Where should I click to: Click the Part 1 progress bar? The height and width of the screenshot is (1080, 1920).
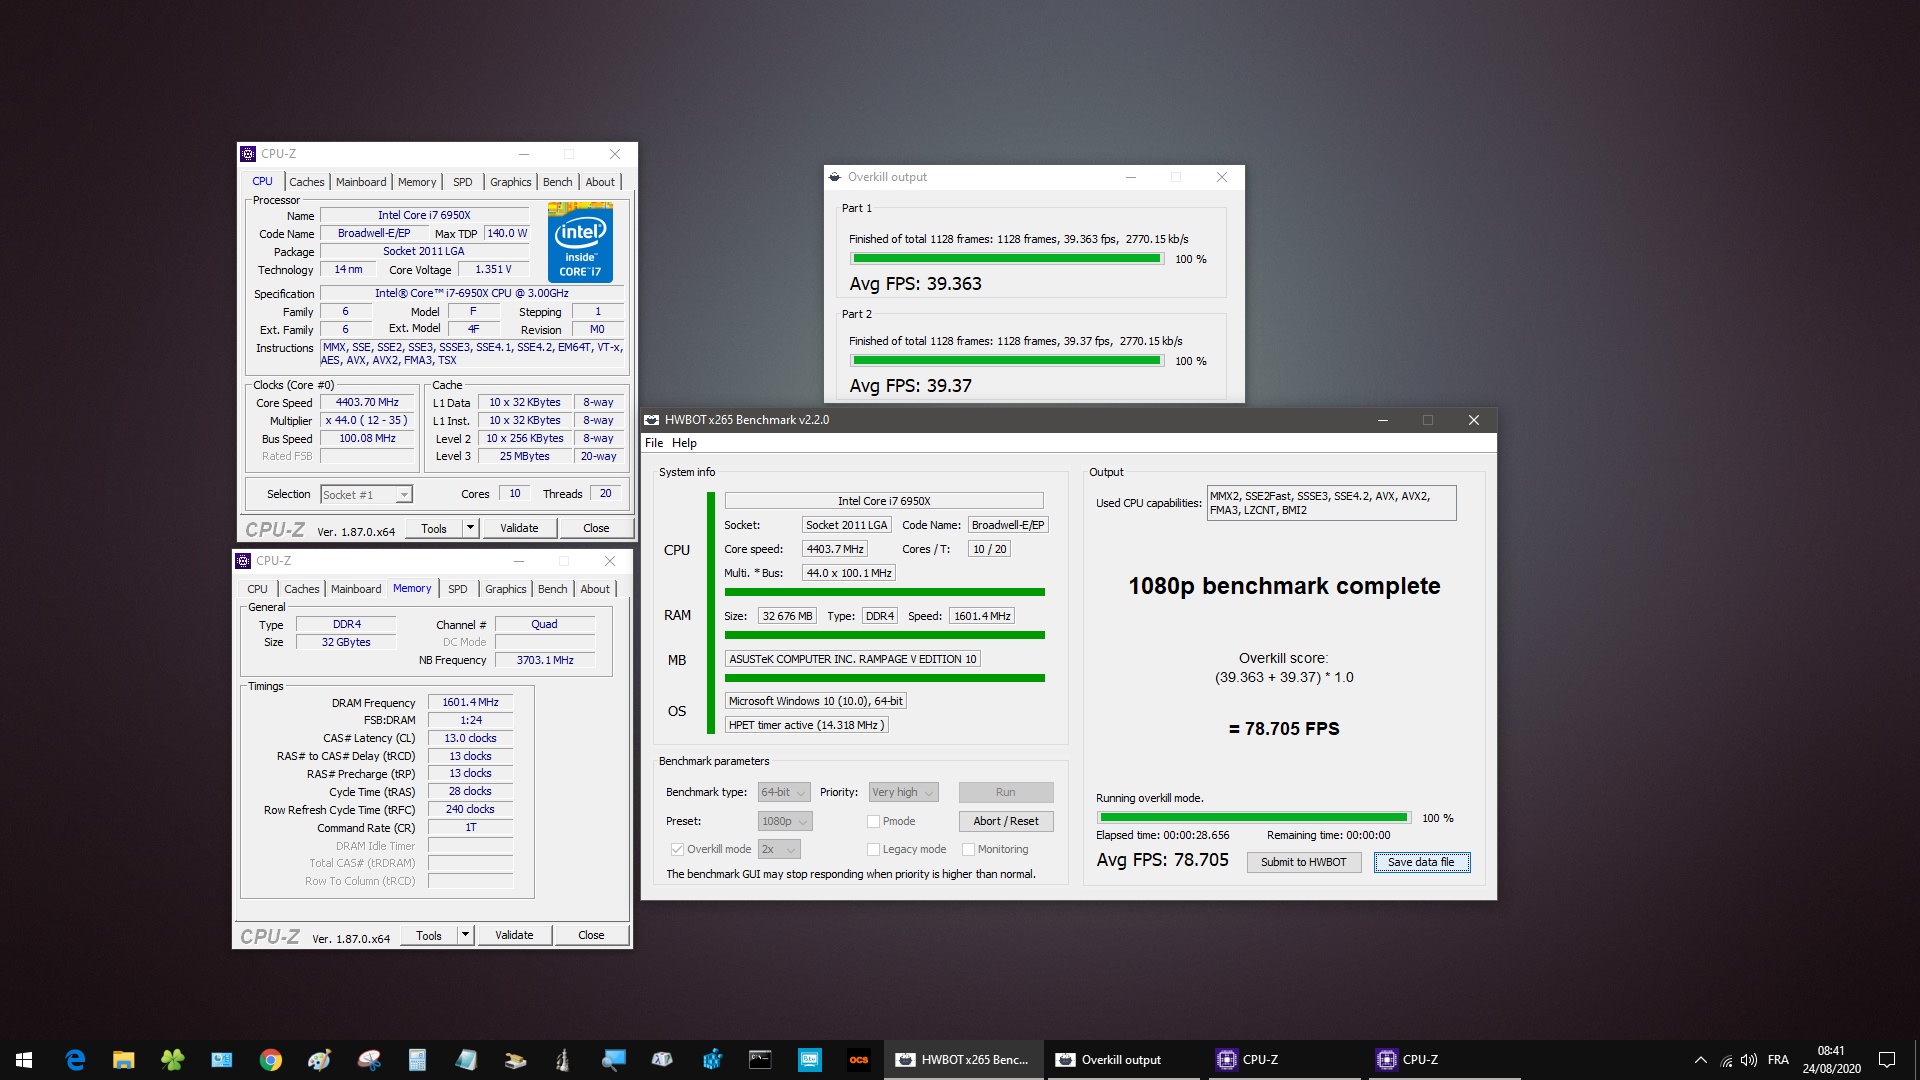pos(1007,259)
